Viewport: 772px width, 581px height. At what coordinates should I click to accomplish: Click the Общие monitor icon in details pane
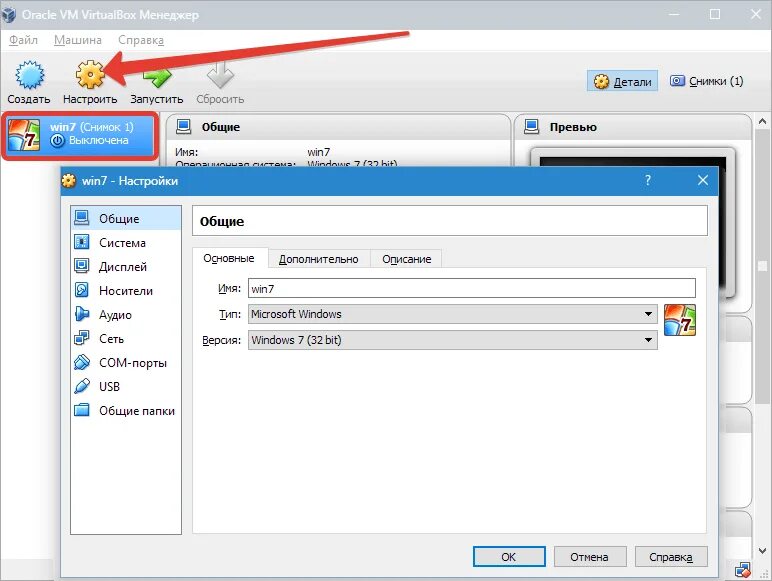[x=184, y=127]
